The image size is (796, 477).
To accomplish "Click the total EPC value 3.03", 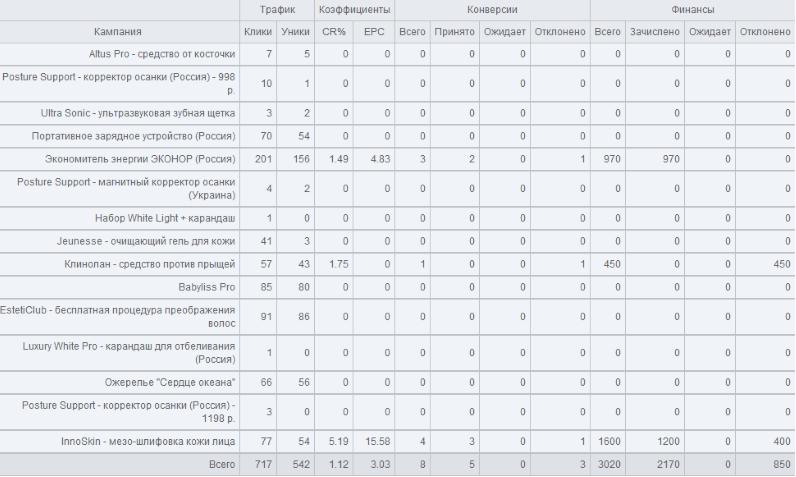I will tap(380, 464).
